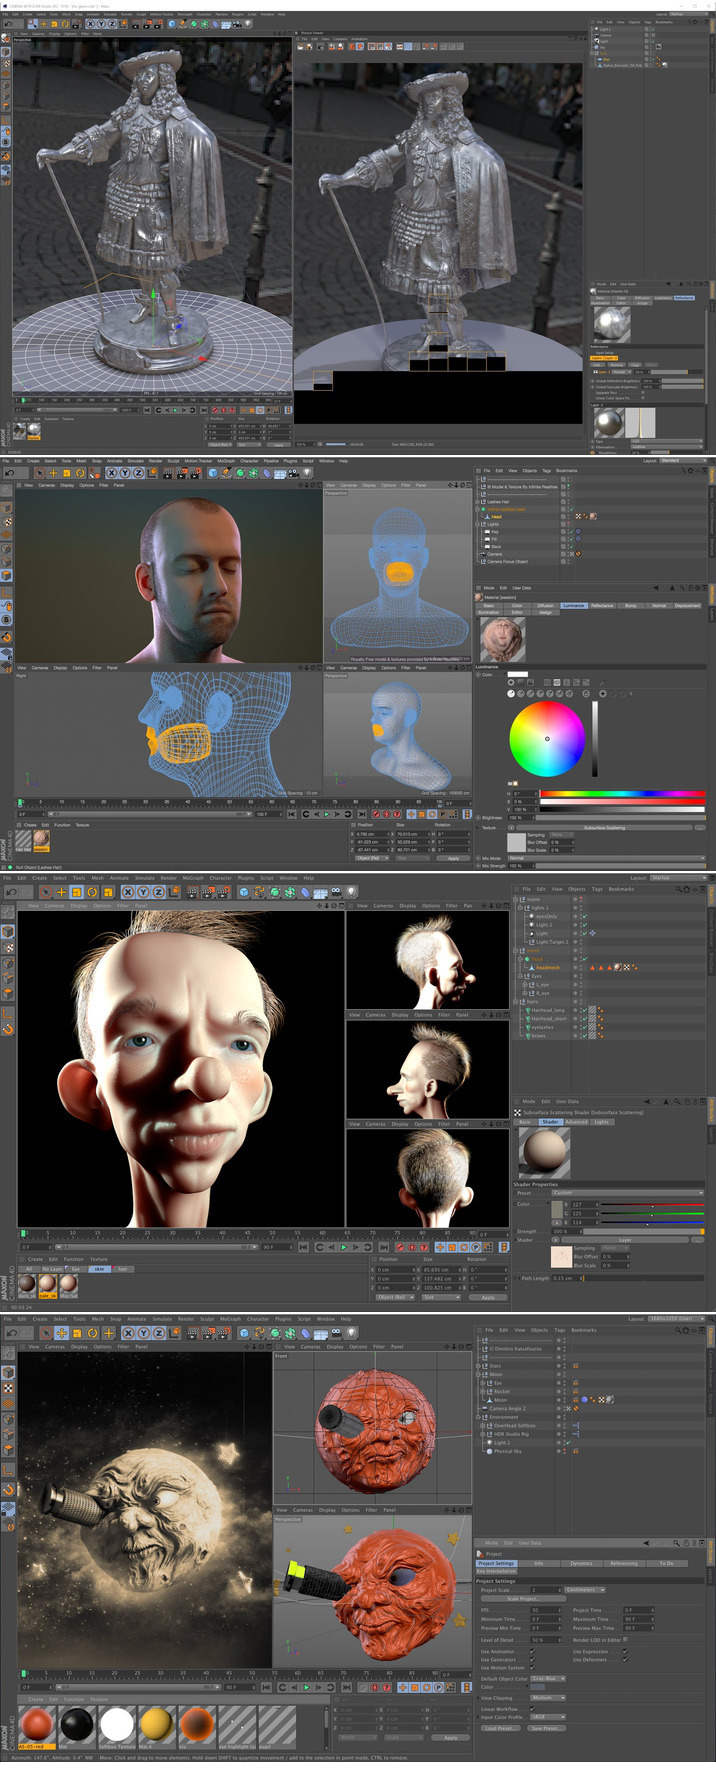Viewport: 716px width, 1772px height.
Task: Toggle Z-axis lock in caricature scene toolbar
Action: [x=158, y=890]
